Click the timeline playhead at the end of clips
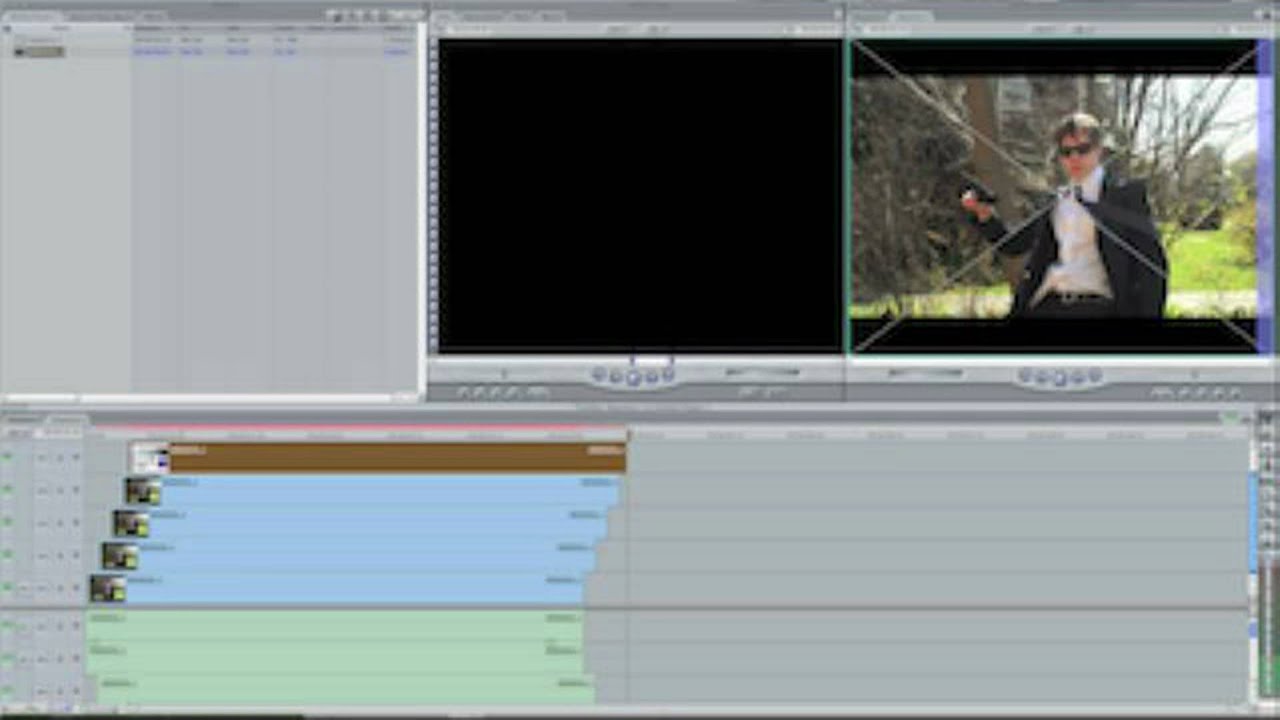 click(x=627, y=433)
